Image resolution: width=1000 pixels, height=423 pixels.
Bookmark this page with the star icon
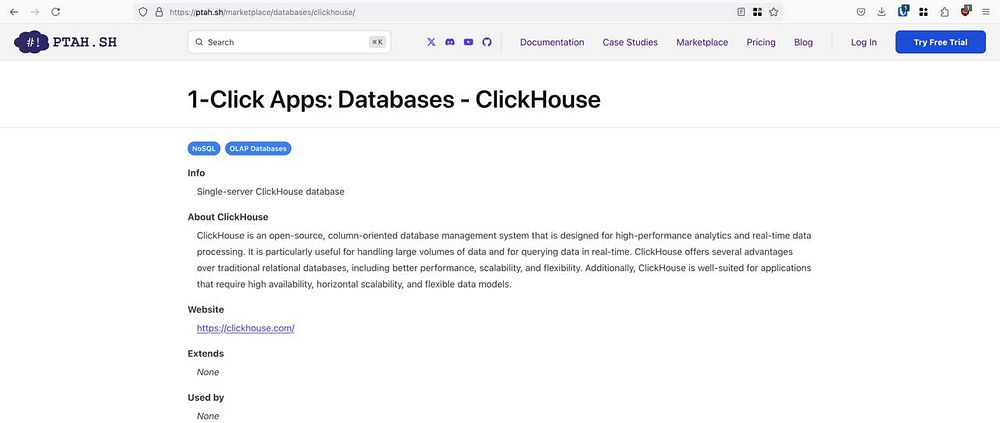[x=774, y=11]
